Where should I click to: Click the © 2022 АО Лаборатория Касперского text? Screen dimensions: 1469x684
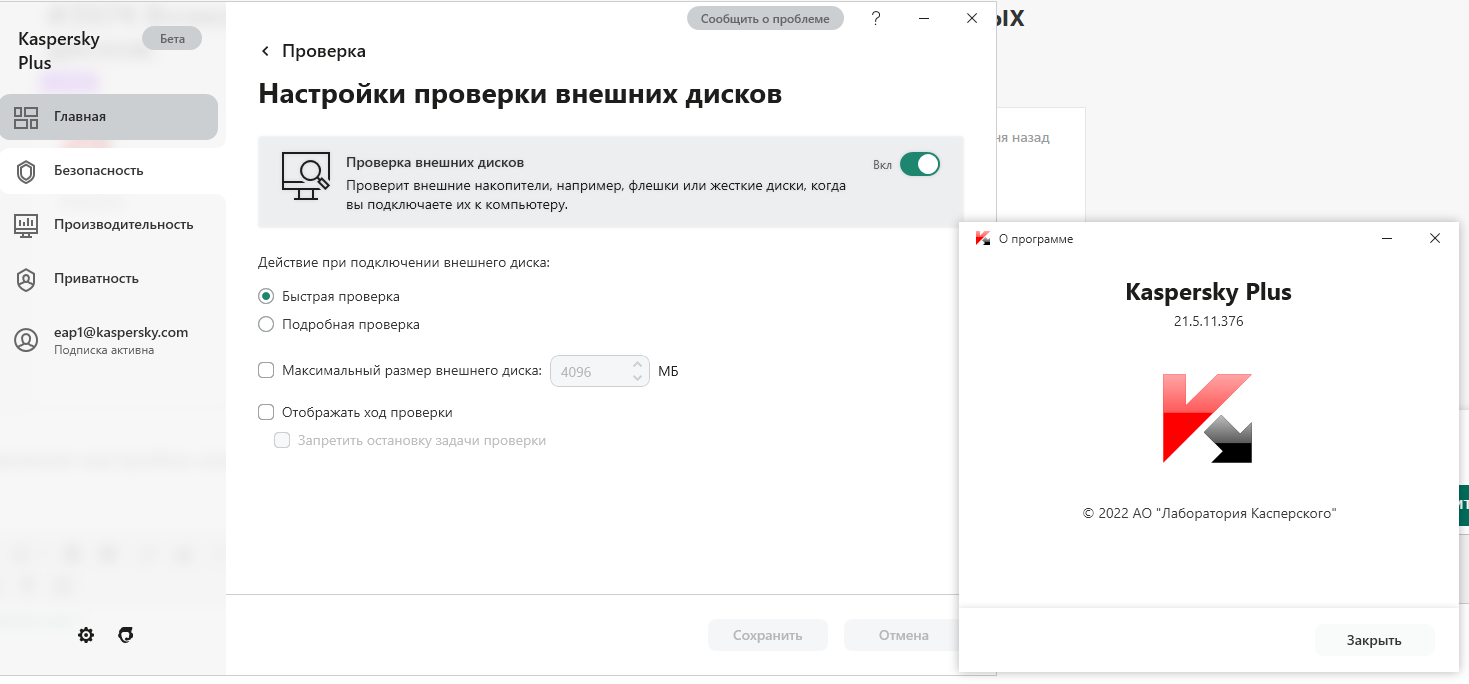[1209, 513]
